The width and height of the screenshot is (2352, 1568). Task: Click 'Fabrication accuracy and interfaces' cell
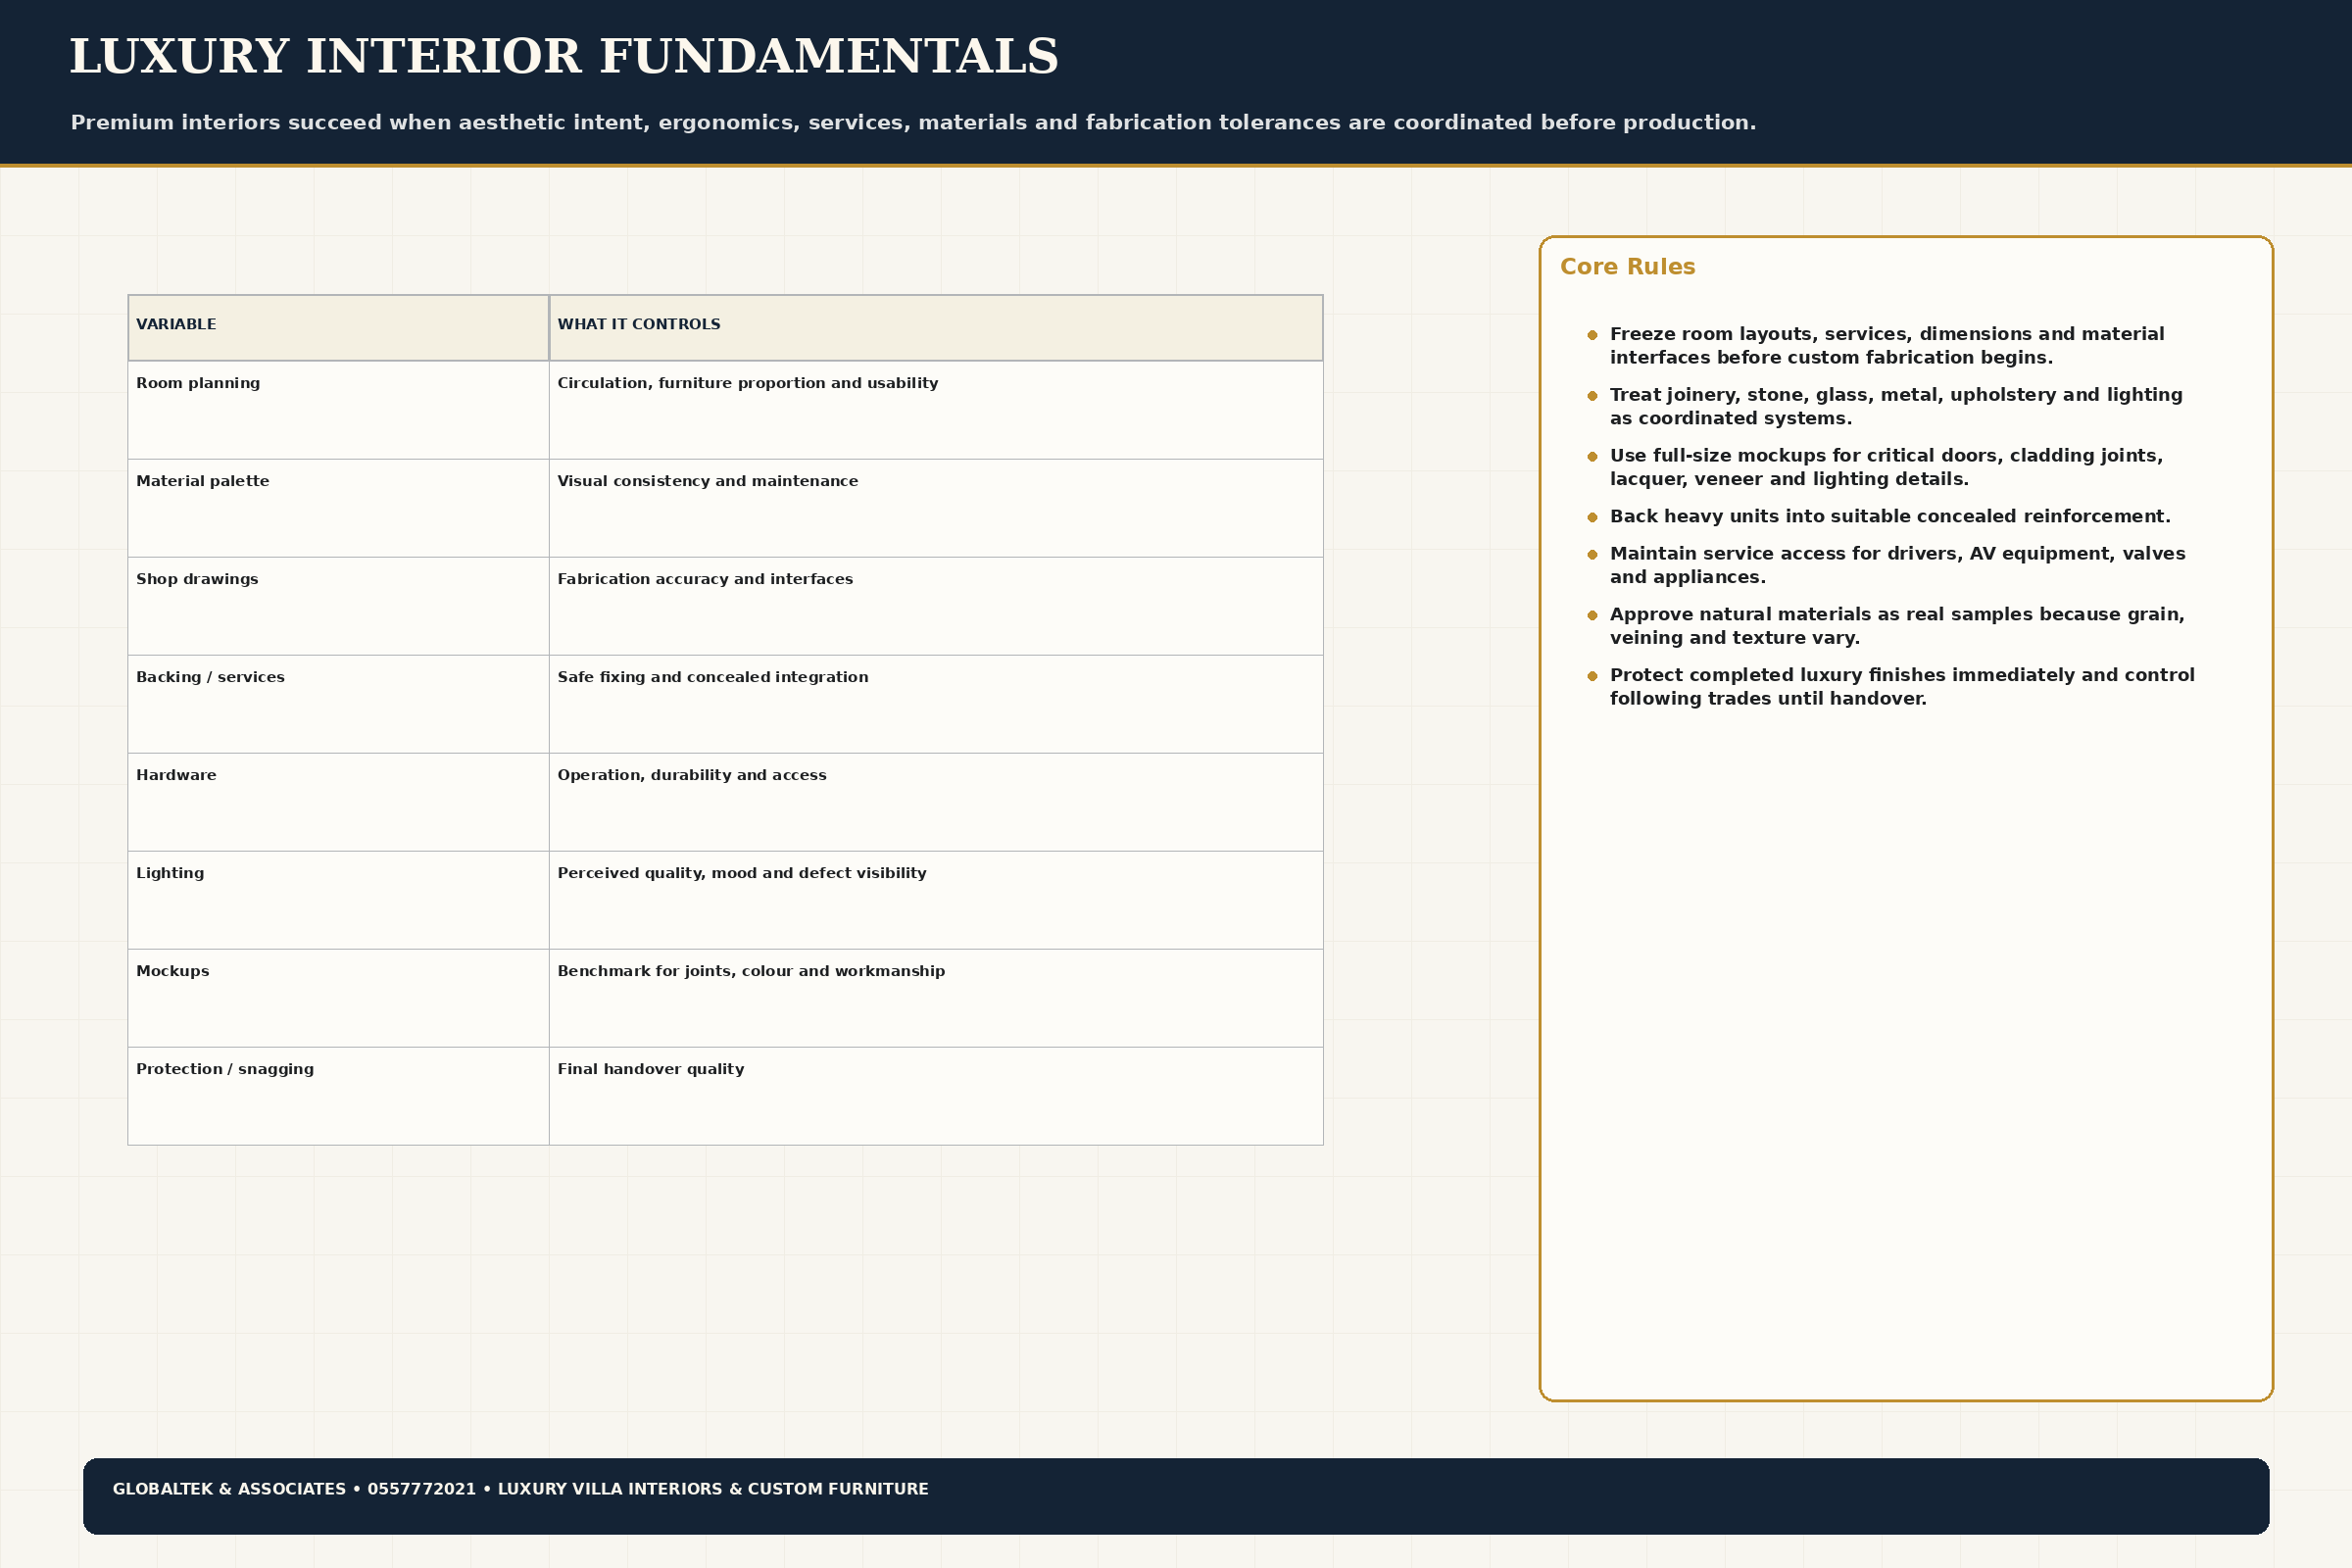point(936,606)
